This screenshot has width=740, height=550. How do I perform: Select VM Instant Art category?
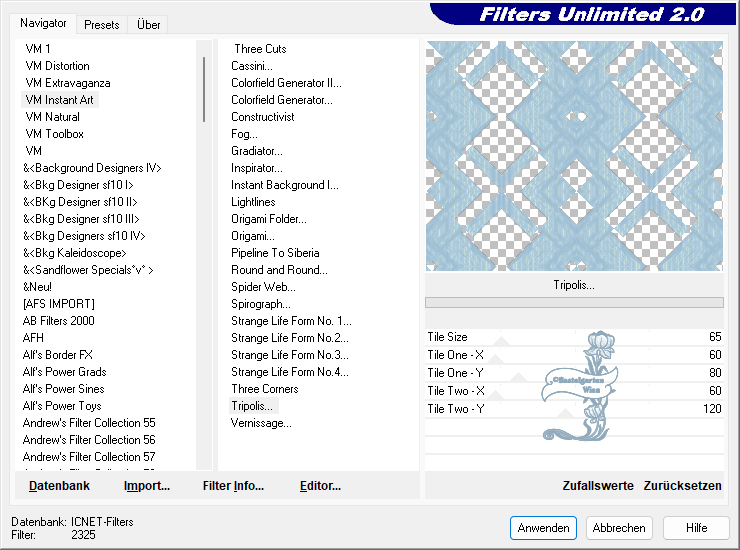click(x=59, y=100)
